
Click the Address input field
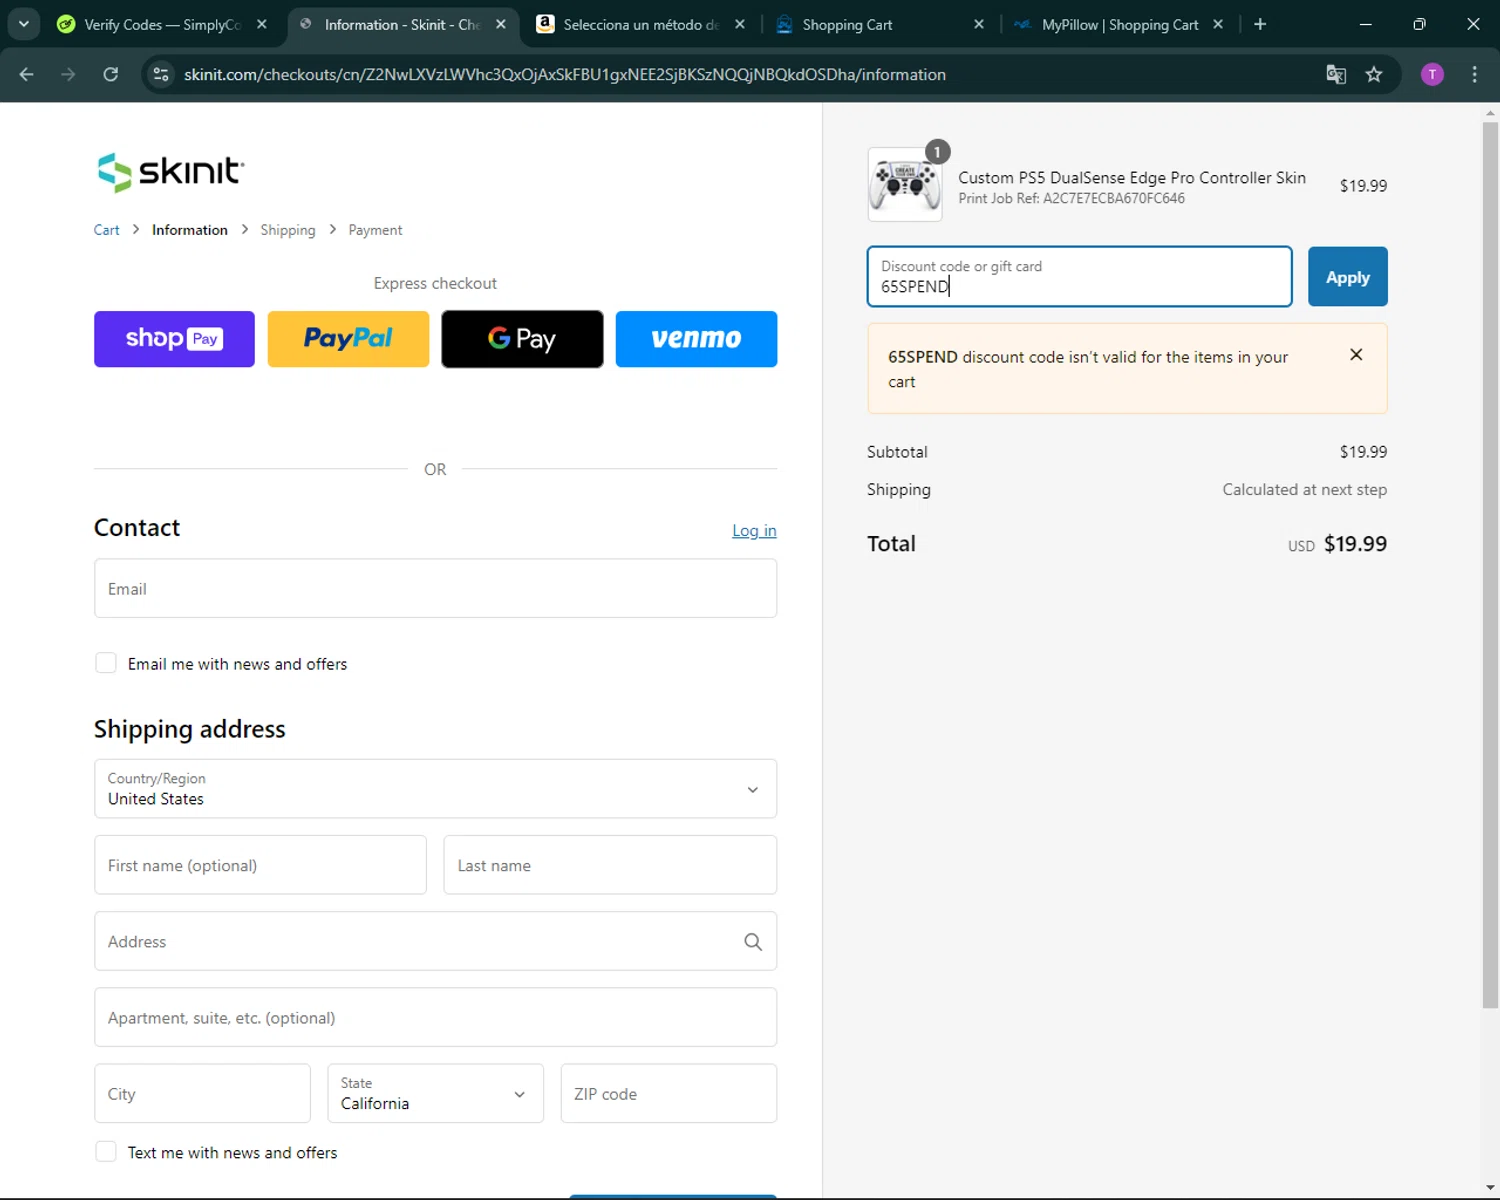pyautogui.click(x=435, y=941)
